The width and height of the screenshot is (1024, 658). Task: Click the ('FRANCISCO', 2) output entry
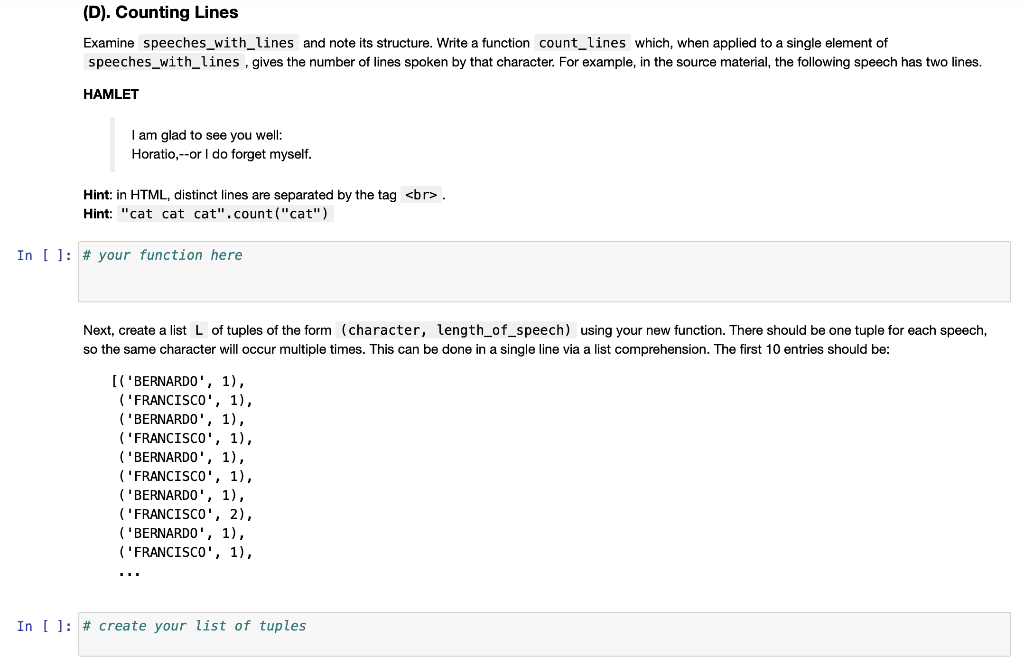183,514
